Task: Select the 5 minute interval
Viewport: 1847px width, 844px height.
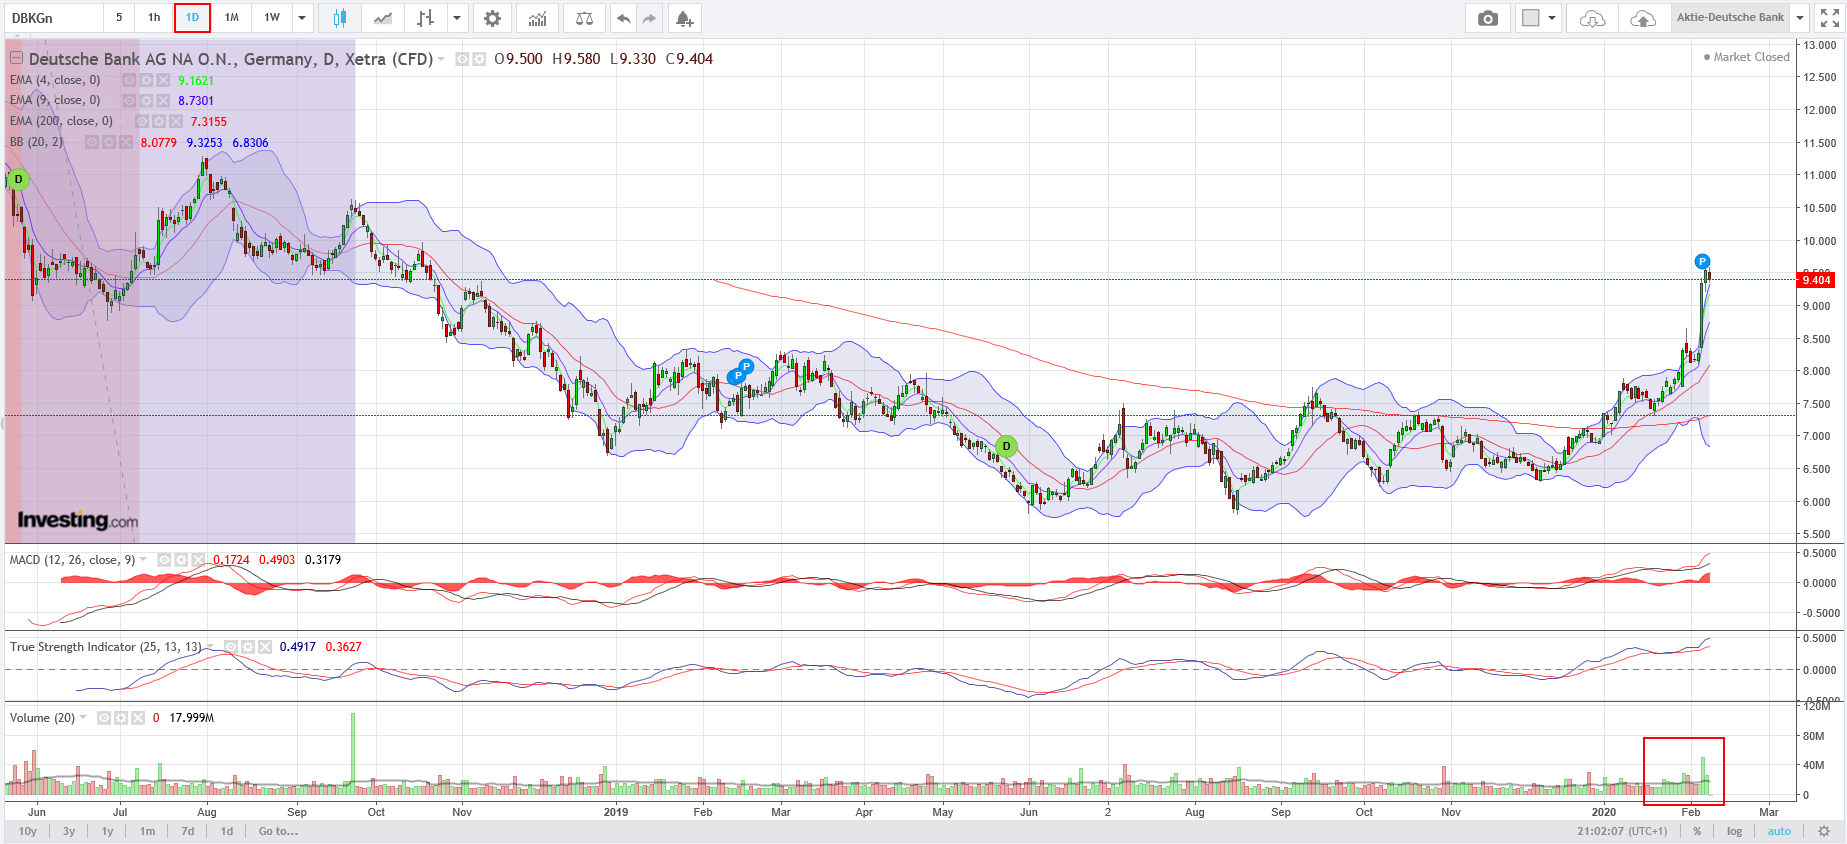Action: (119, 18)
